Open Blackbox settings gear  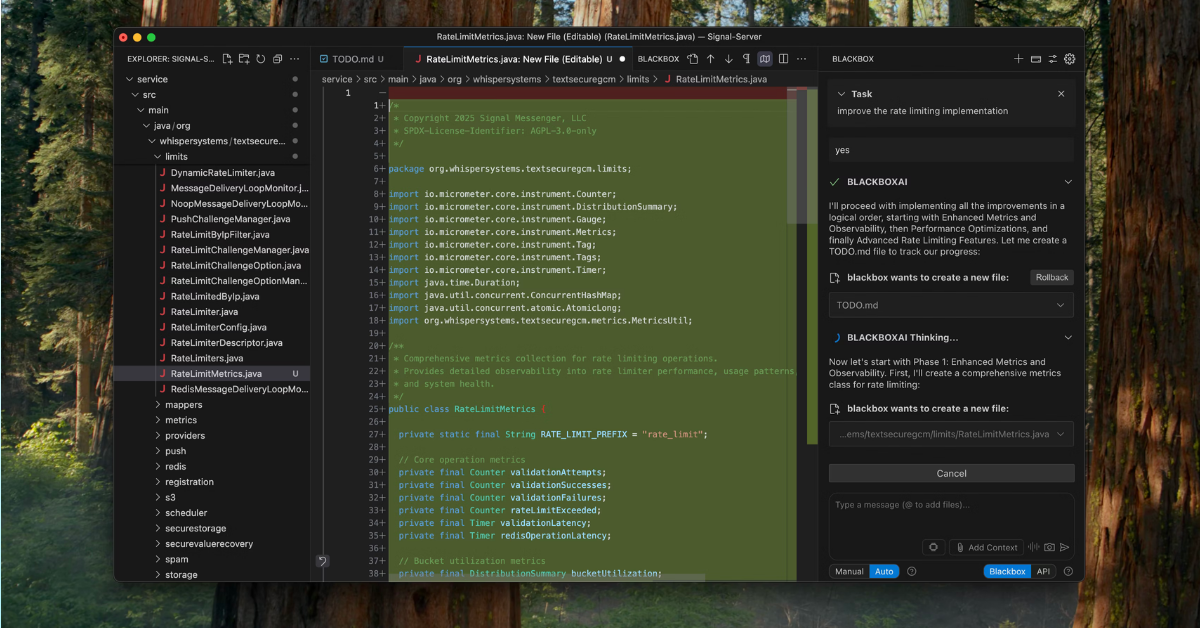(x=1069, y=59)
